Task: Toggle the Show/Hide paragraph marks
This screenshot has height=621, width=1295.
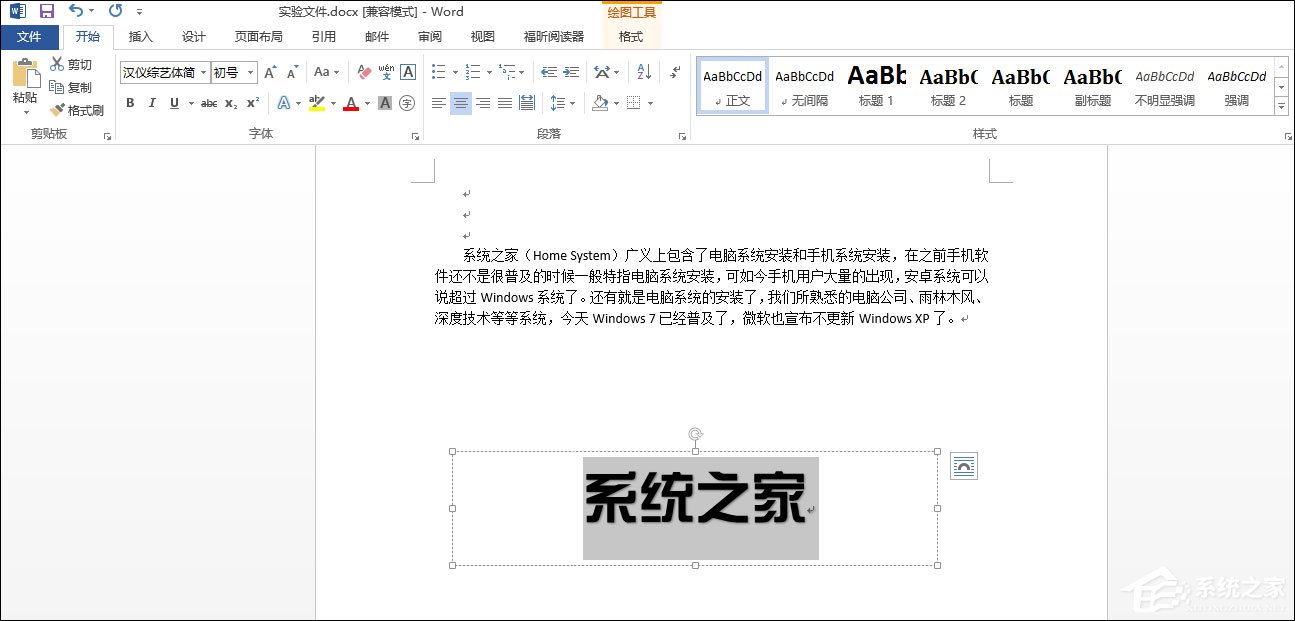Action: pos(674,73)
